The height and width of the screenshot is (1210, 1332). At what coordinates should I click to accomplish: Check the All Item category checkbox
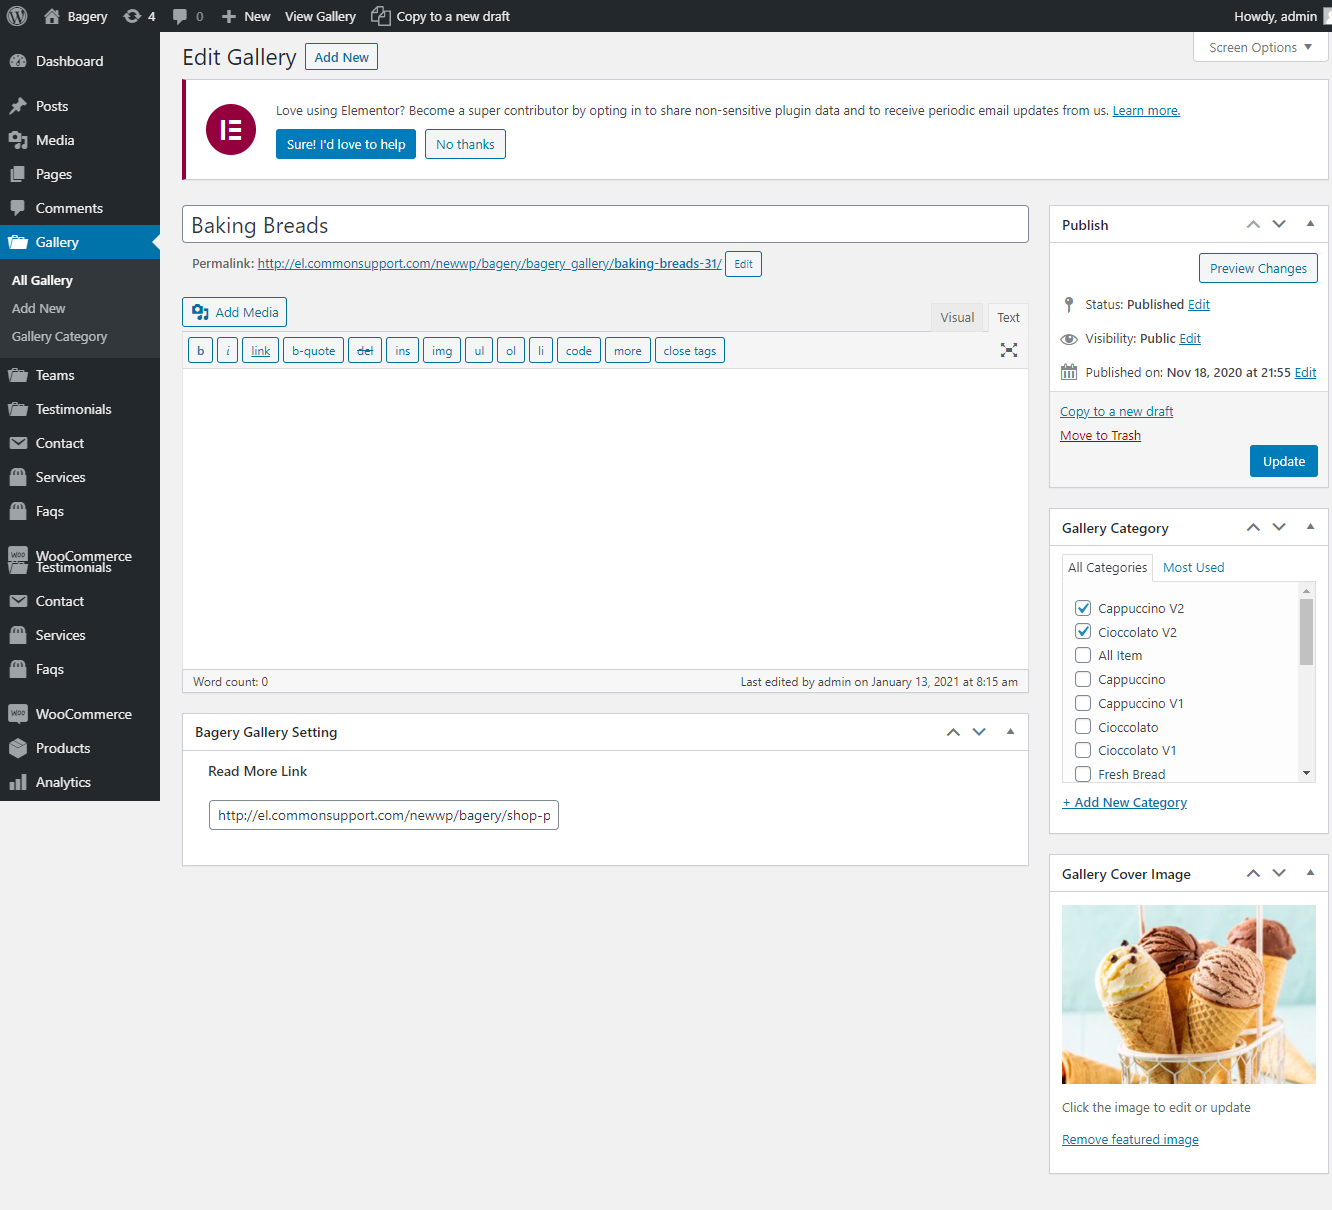1083,655
